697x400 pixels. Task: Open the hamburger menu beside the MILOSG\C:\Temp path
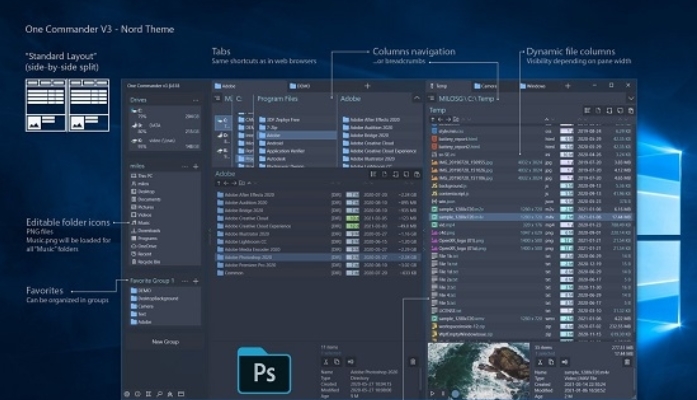point(431,98)
